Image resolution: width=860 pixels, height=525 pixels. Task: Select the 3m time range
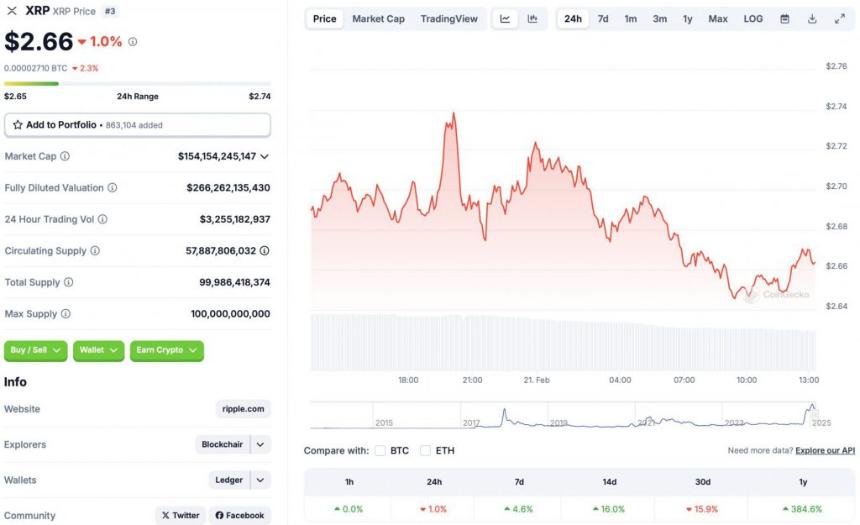(x=660, y=19)
